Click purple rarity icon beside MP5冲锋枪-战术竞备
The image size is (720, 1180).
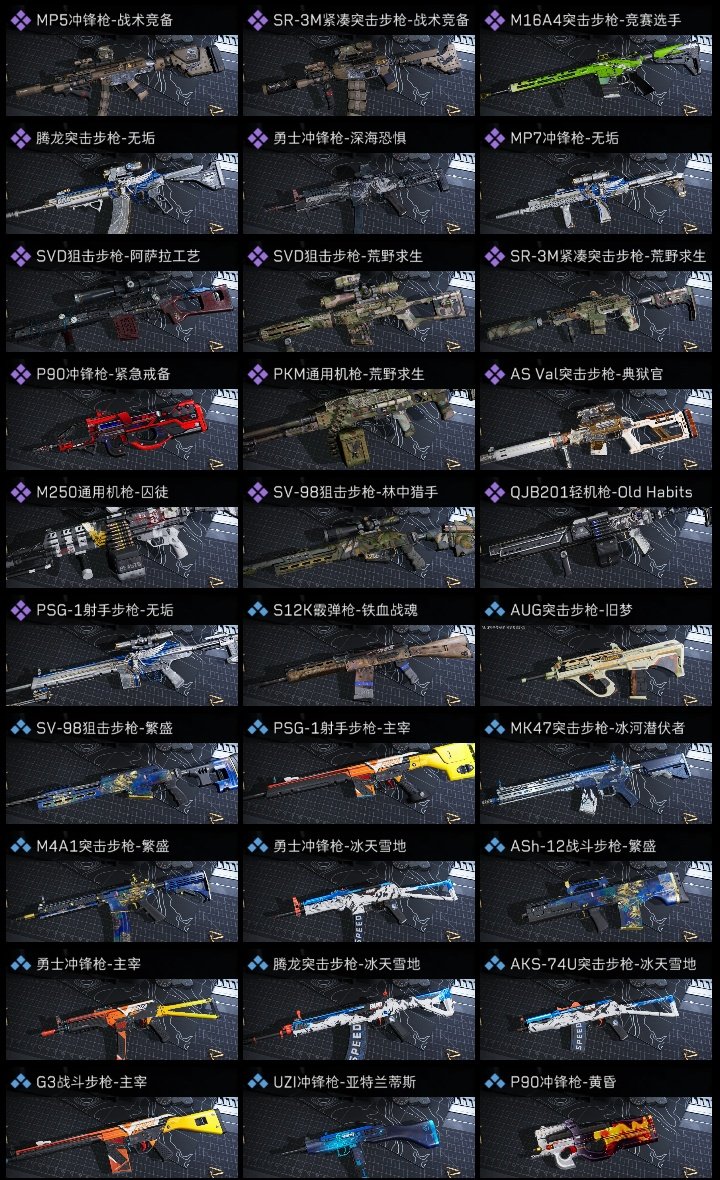[x=20, y=20]
